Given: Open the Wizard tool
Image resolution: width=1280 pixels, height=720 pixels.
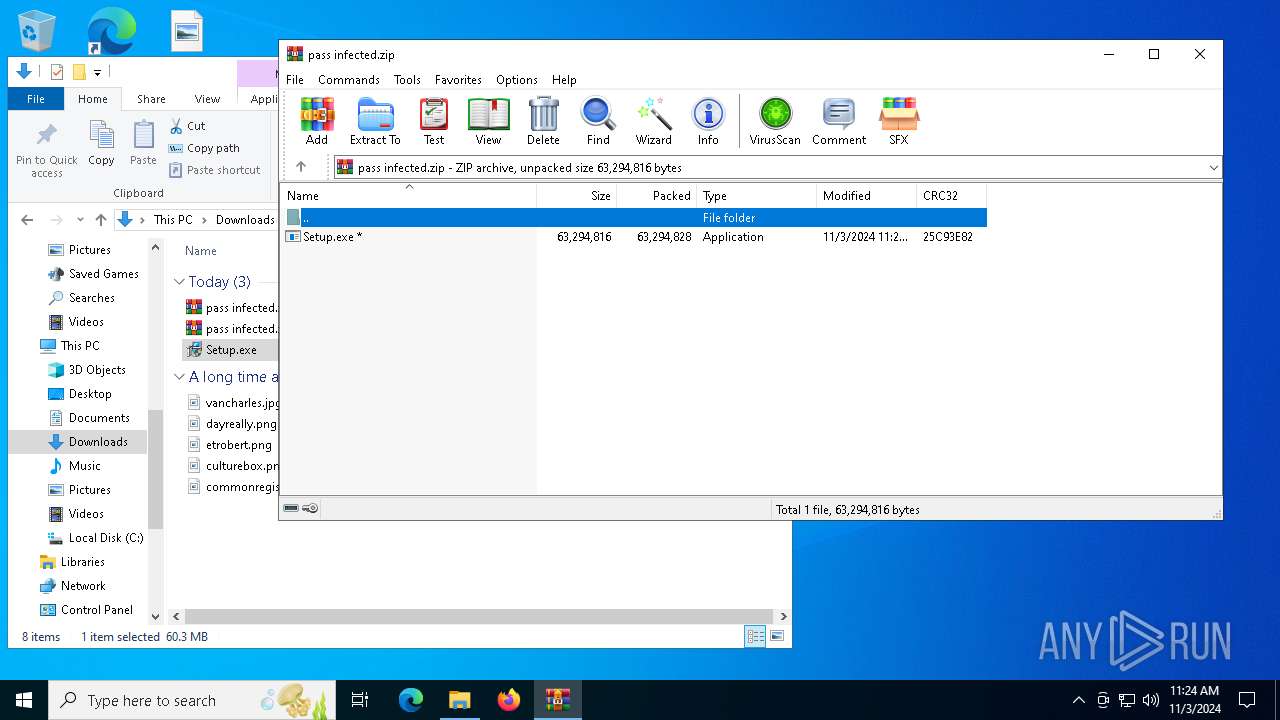Looking at the screenshot, I should pyautogui.click(x=654, y=122).
